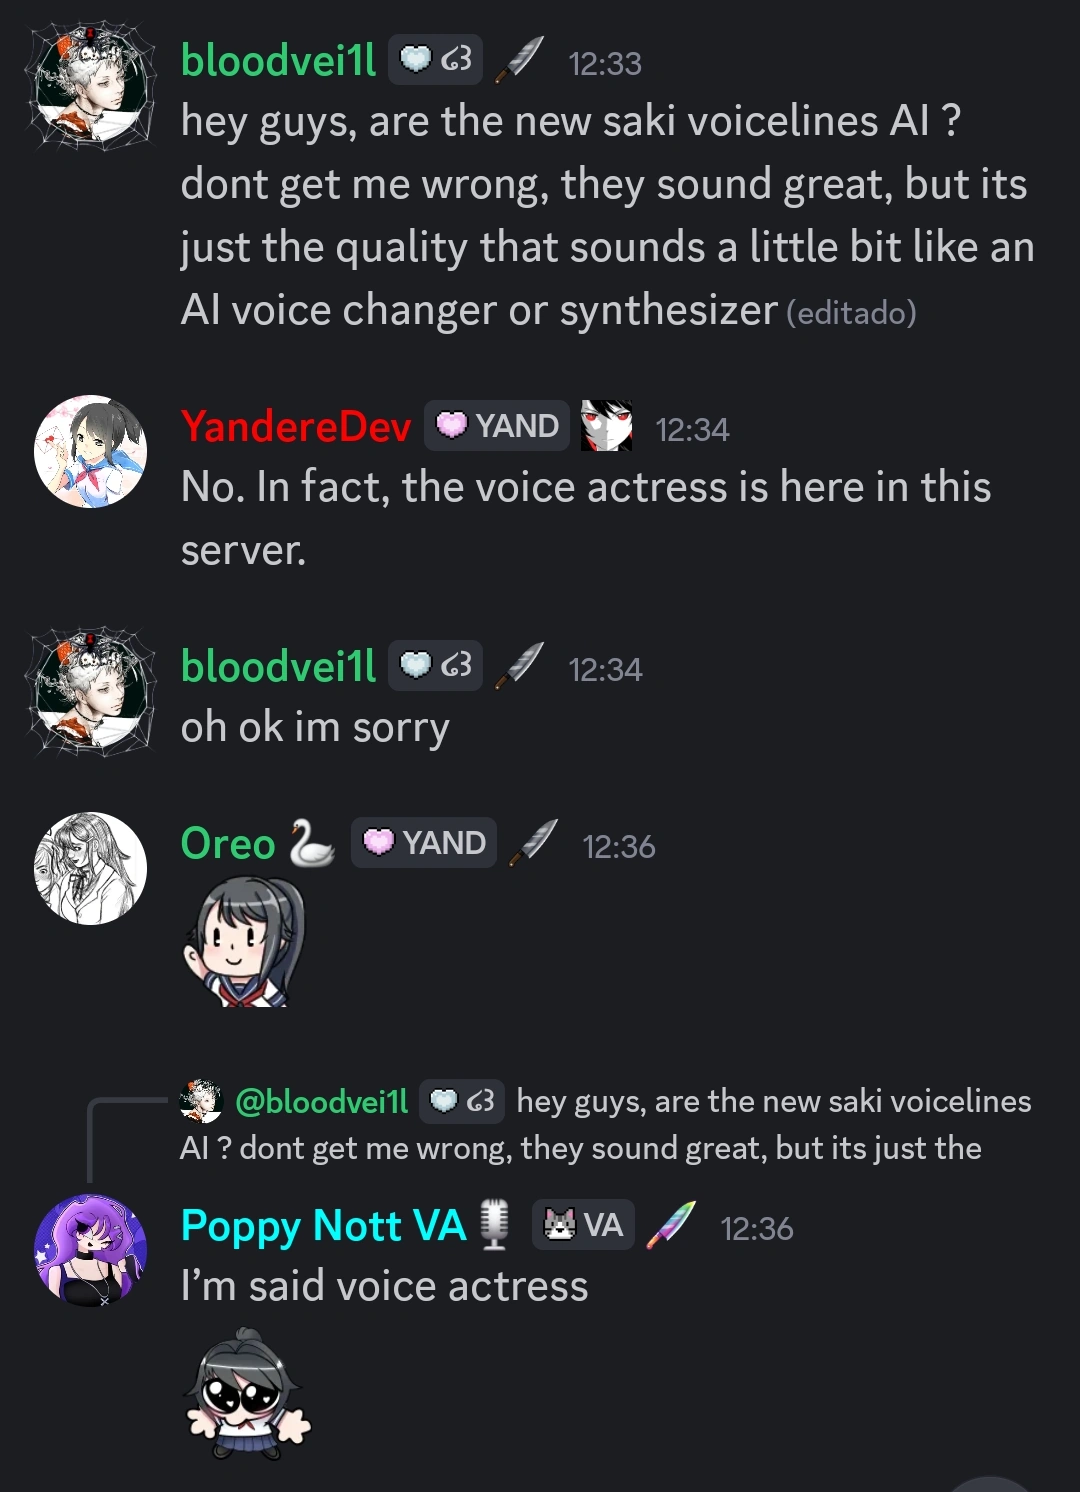Tap the small reply avatar of bloodvei1l
This screenshot has height=1492, width=1080.
[200, 1101]
